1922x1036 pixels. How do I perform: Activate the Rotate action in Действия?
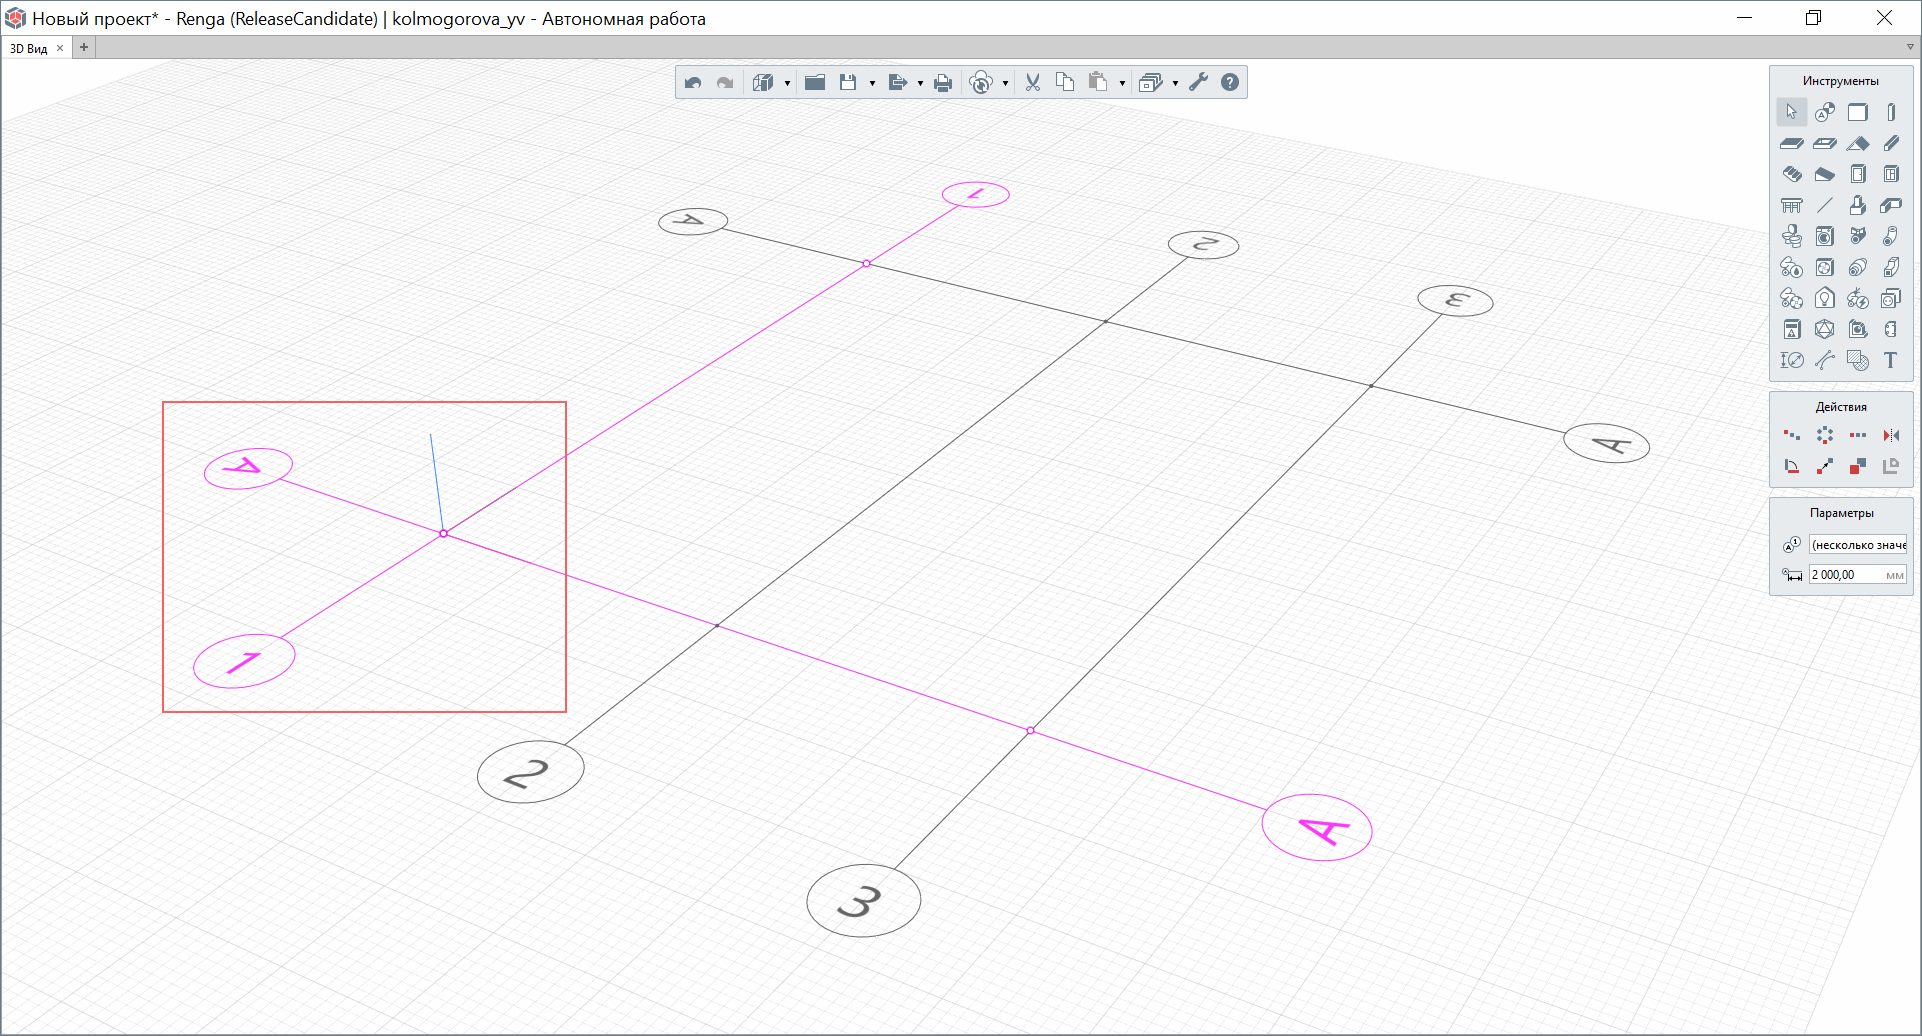click(x=1792, y=466)
